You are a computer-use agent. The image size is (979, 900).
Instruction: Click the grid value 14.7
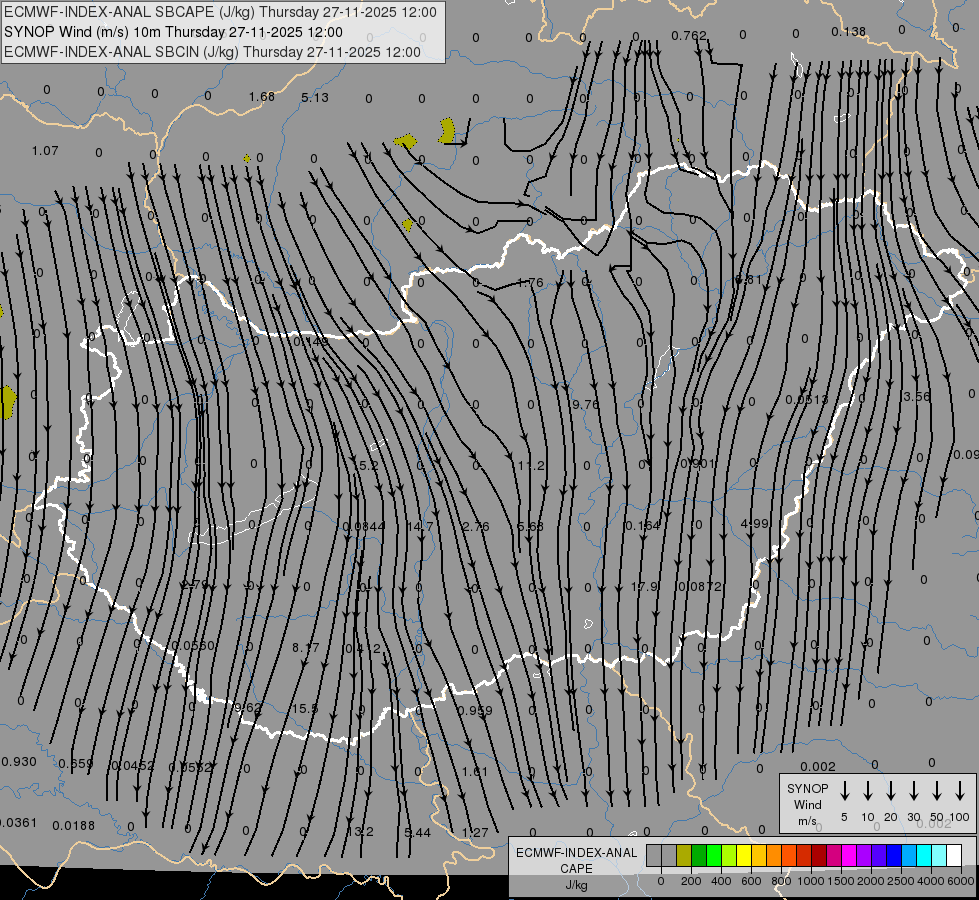(x=420, y=527)
